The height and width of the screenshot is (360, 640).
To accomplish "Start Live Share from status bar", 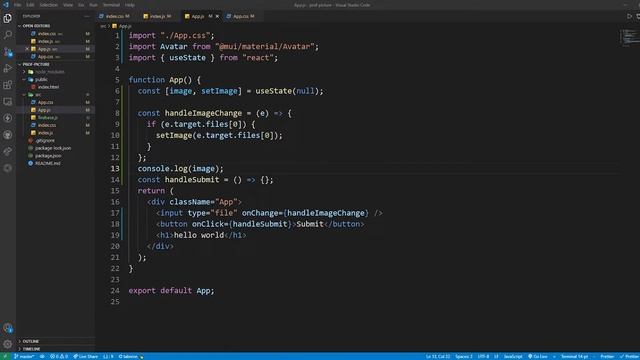I will point(86,356).
